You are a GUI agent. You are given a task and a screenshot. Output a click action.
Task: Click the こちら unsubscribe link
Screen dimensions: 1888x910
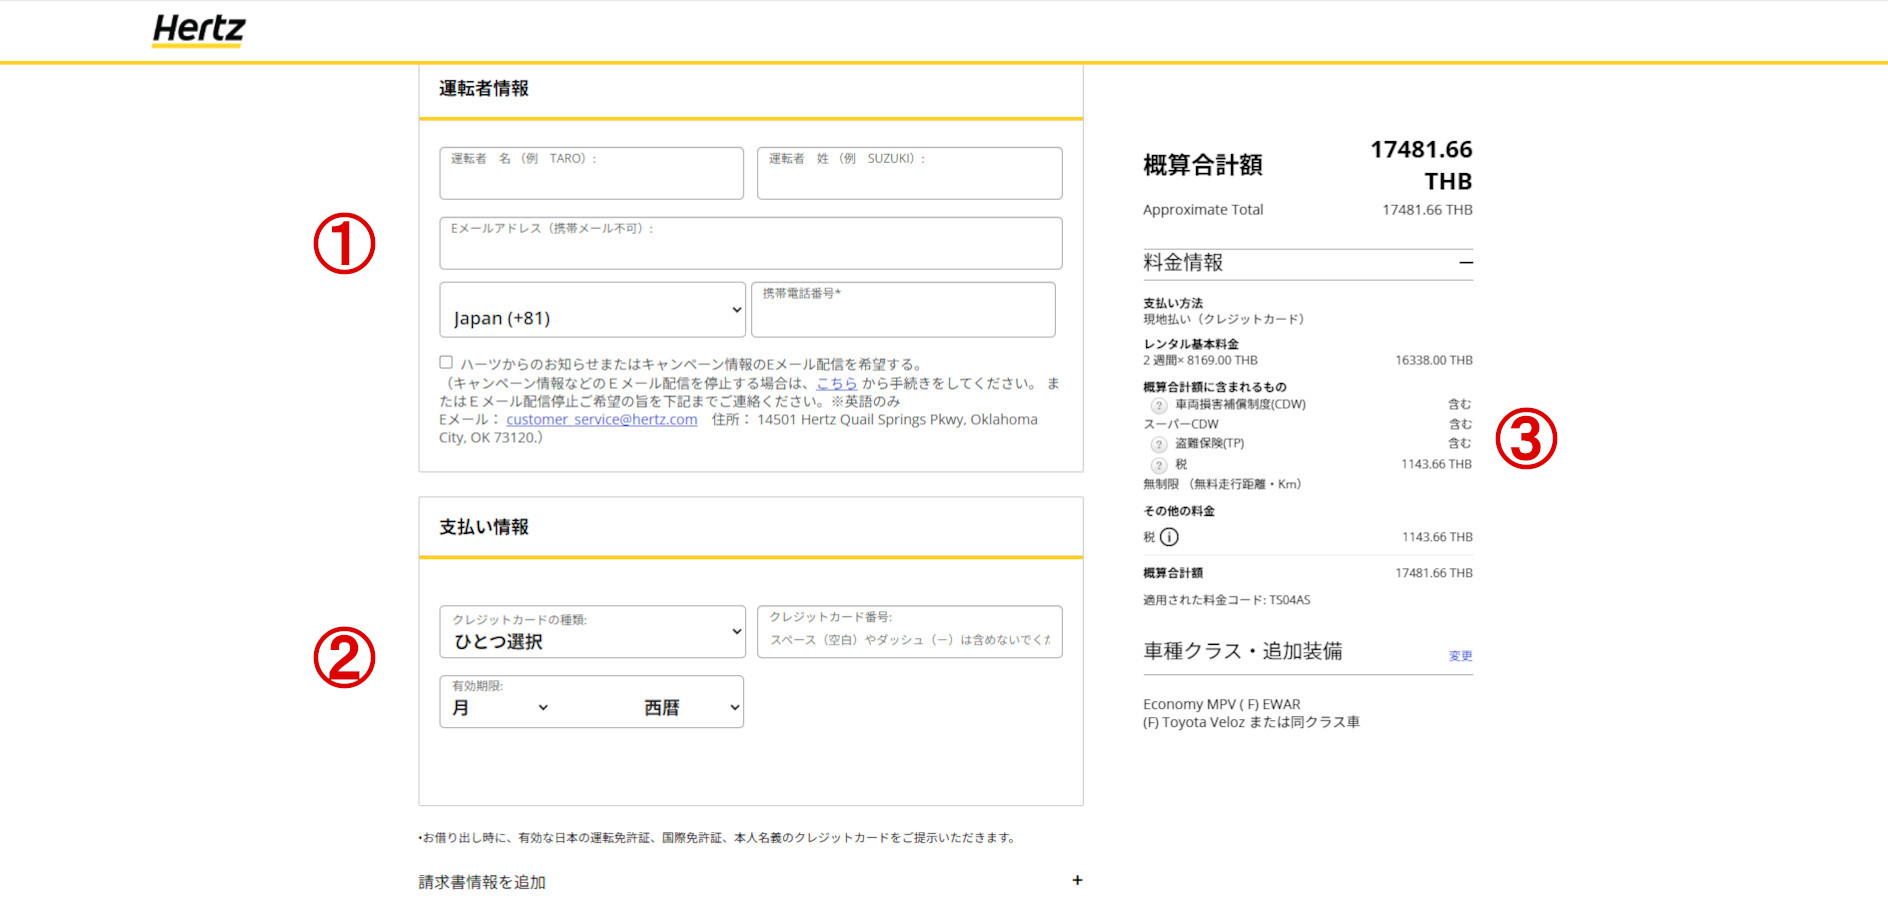point(836,384)
